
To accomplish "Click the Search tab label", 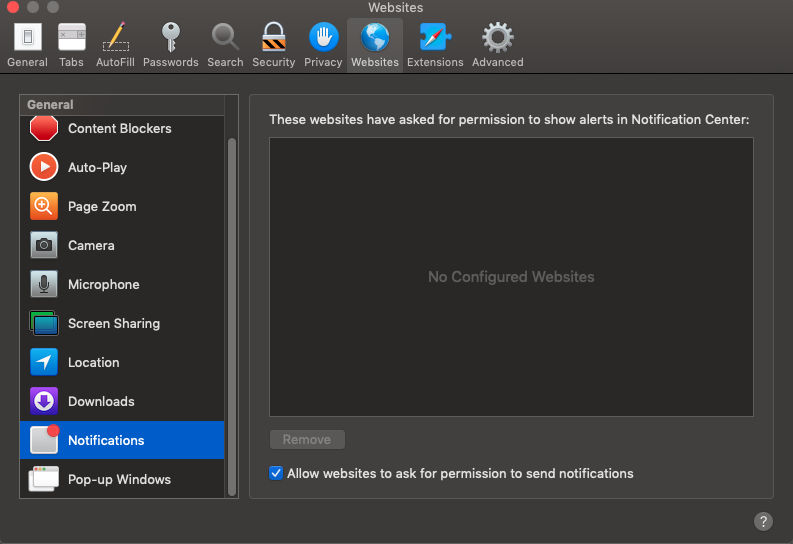I will click(x=225, y=62).
